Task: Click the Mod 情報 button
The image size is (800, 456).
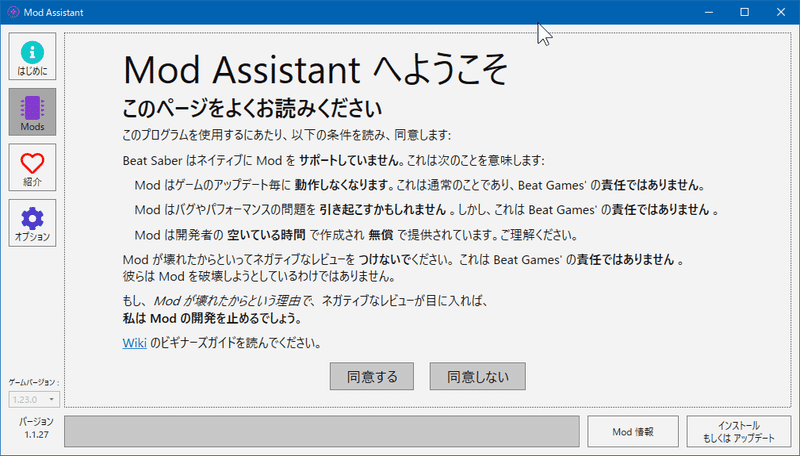Action: (x=633, y=432)
